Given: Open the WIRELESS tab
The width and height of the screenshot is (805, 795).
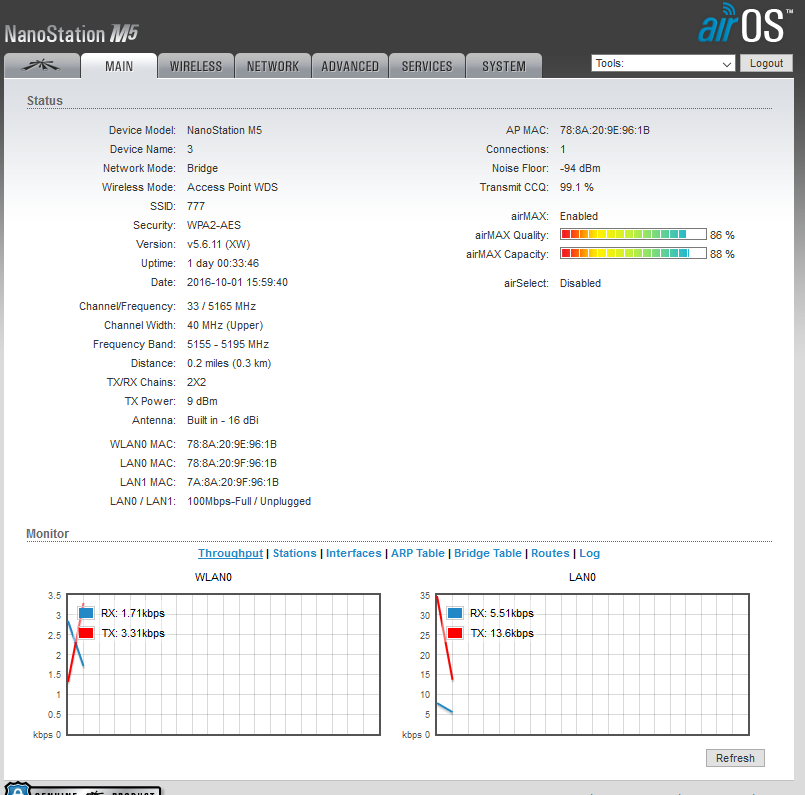Looking at the screenshot, I should click(x=196, y=66).
